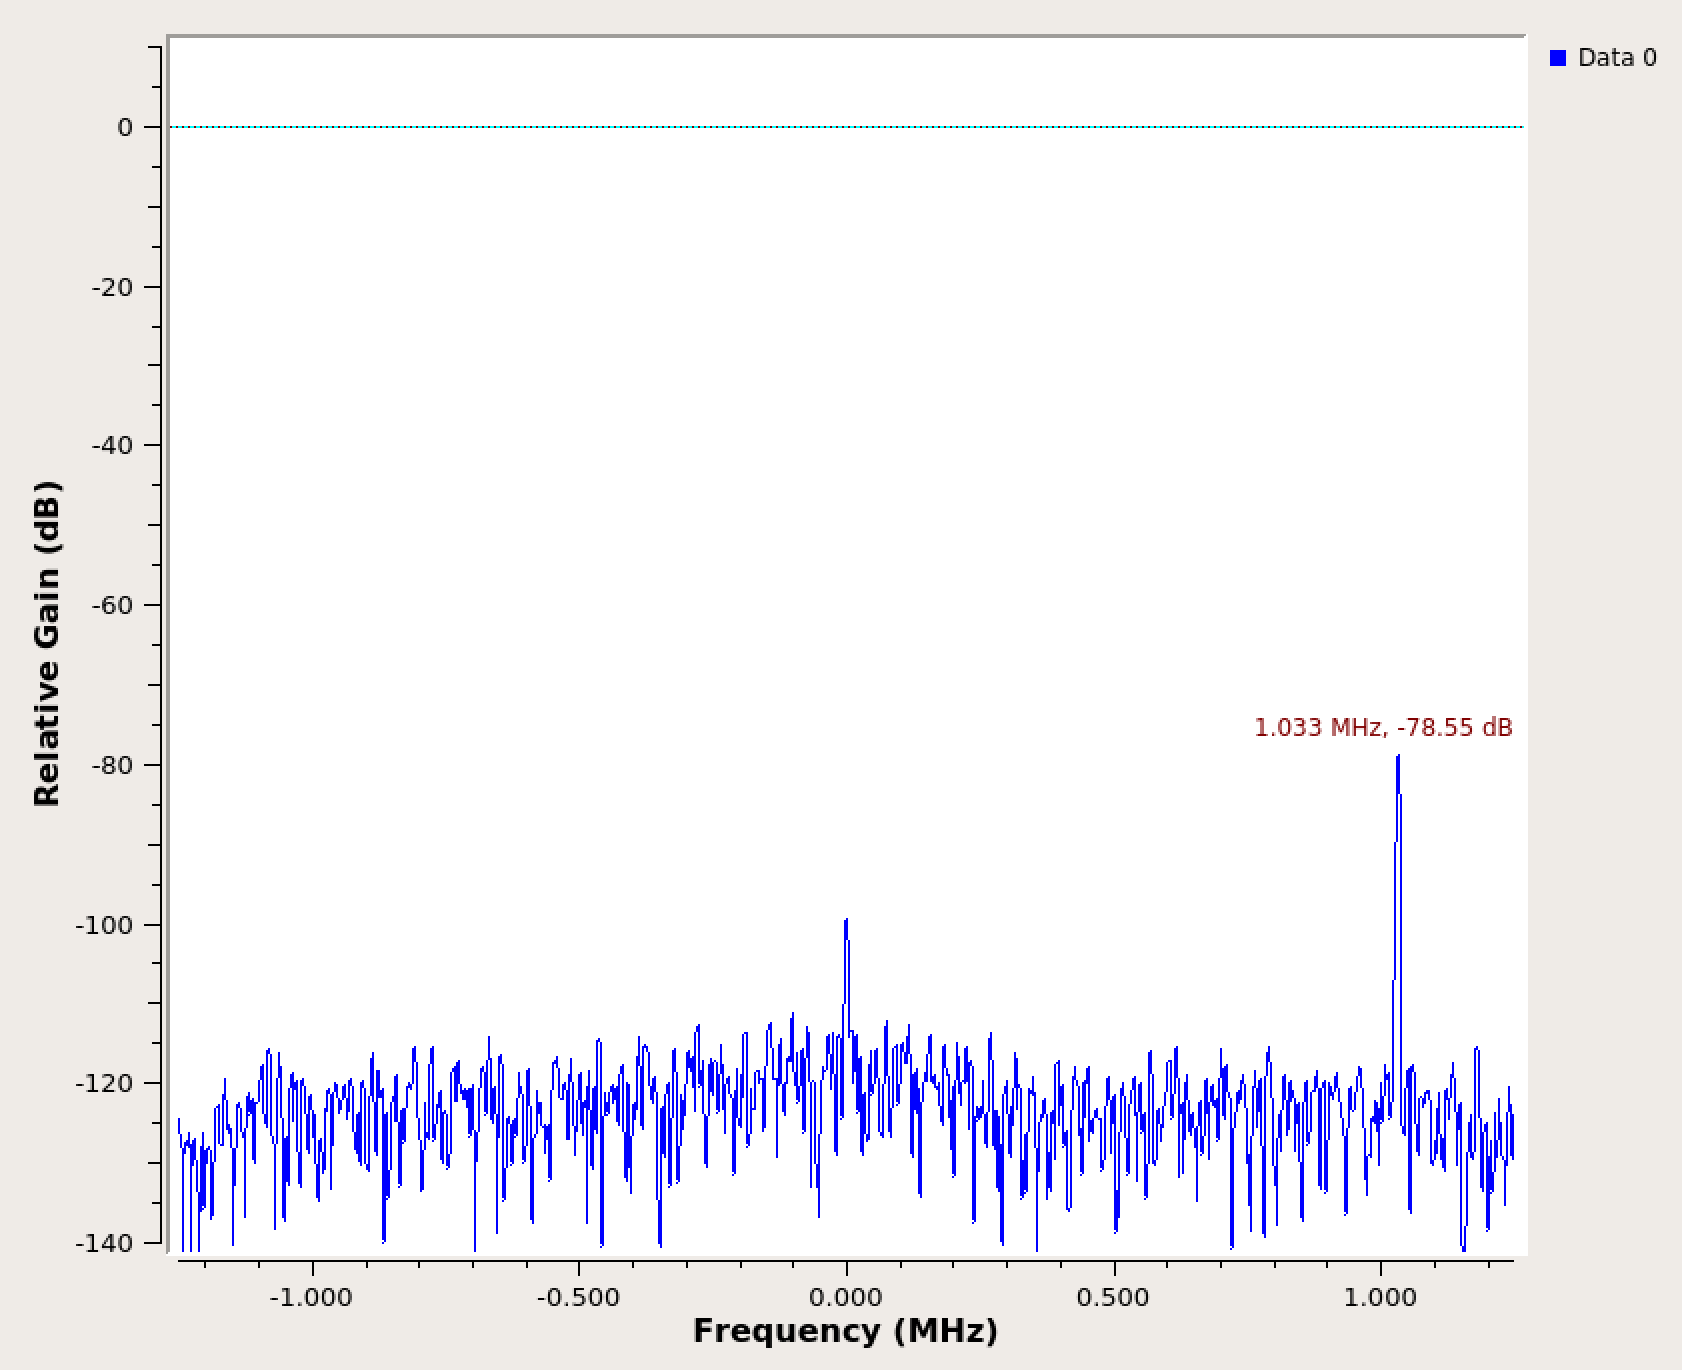The height and width of the screenshot is (1370, 1682).
Task: Click the DC spike tip at 0.000 MHz
Action: (846, 921)
